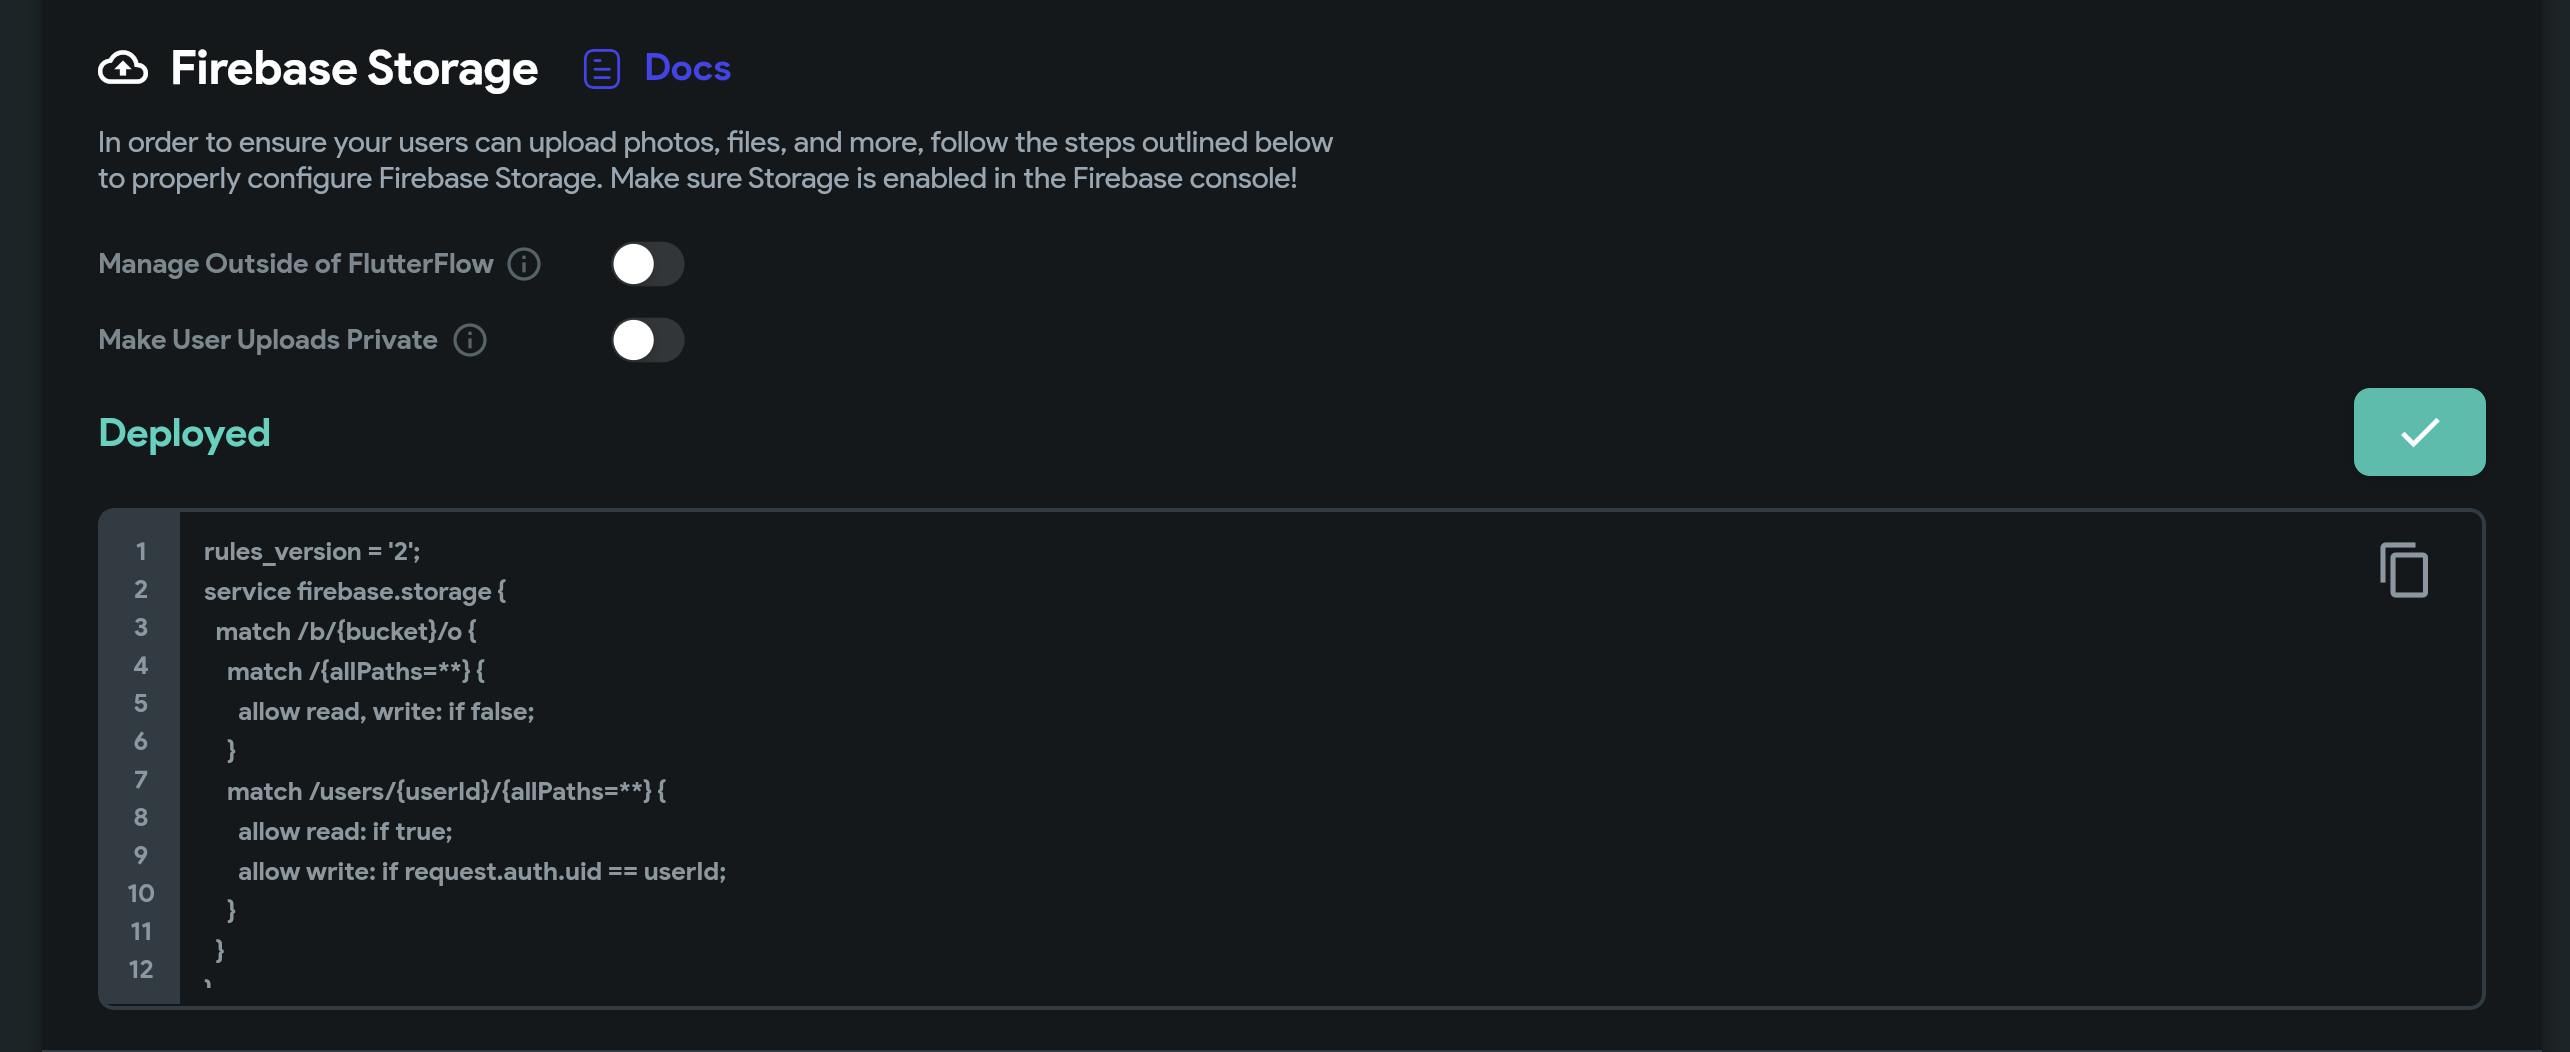Click the Deployed status label

coord(184,433)
